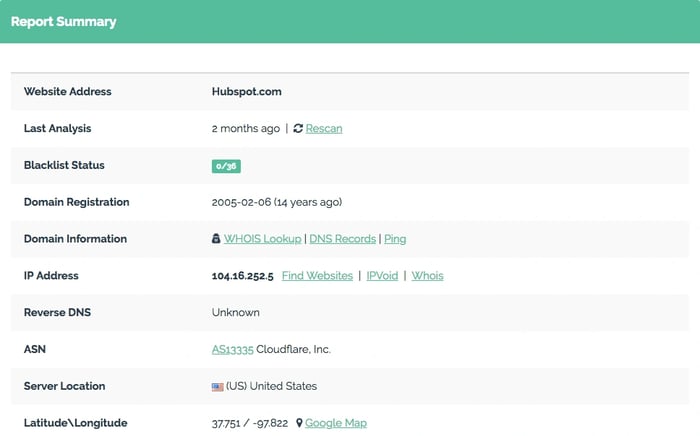Open the AS13335 ASN link

click(233, 349)
